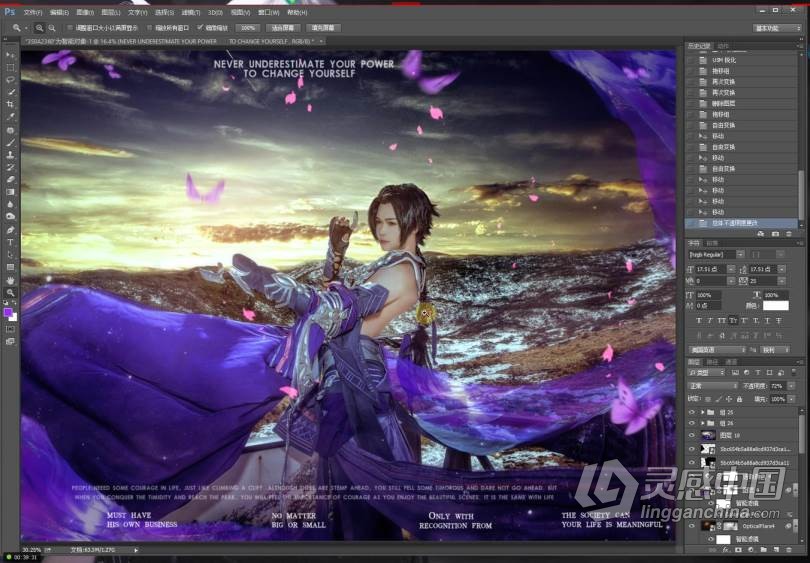
Task: Open the 编辑 (Edit) menu
Action: (59, 12)
